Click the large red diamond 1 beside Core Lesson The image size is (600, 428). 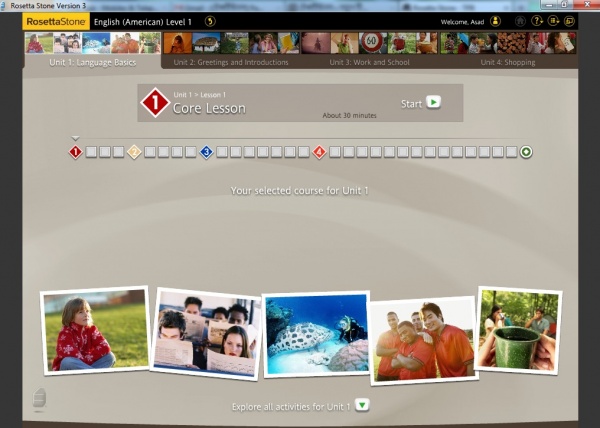click(x=155, y=103)
